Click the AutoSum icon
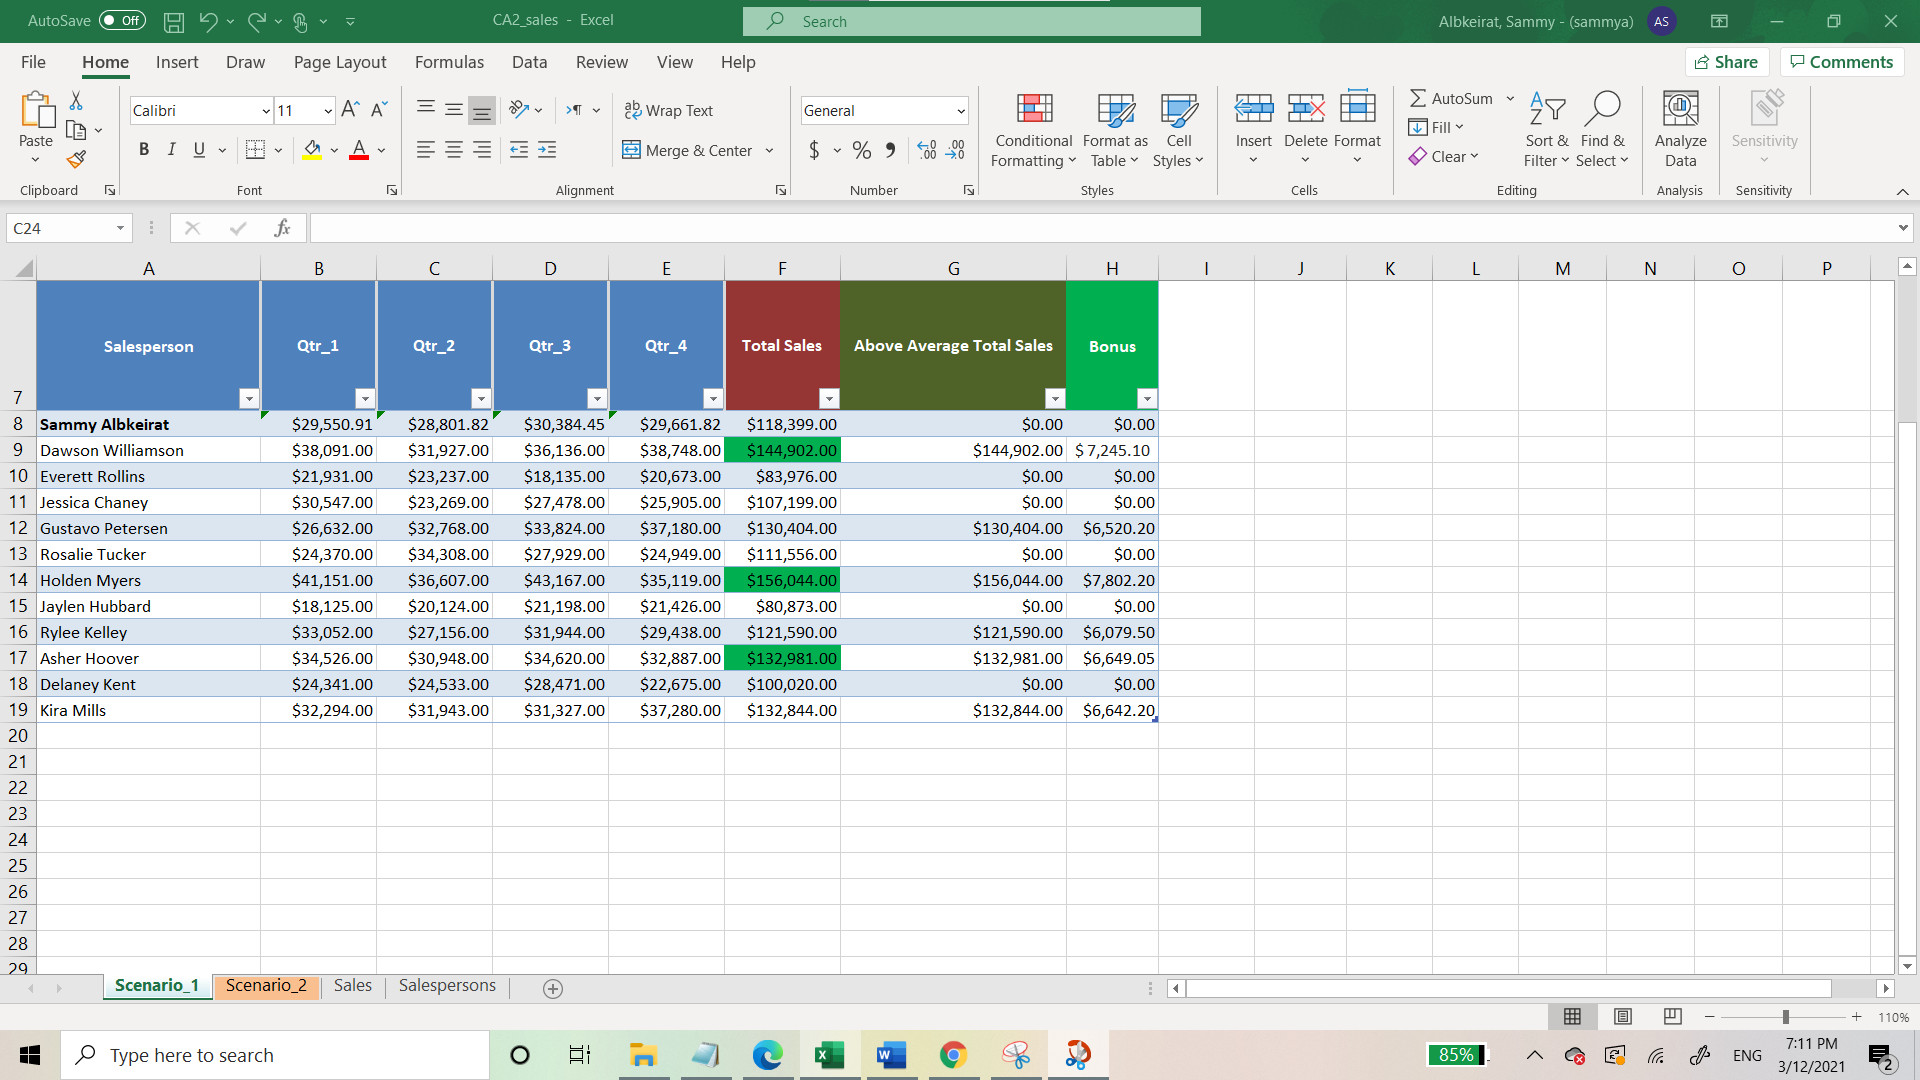Screen dimensions: 1920x1080 pyautogui.click(x=1419, y=98)
